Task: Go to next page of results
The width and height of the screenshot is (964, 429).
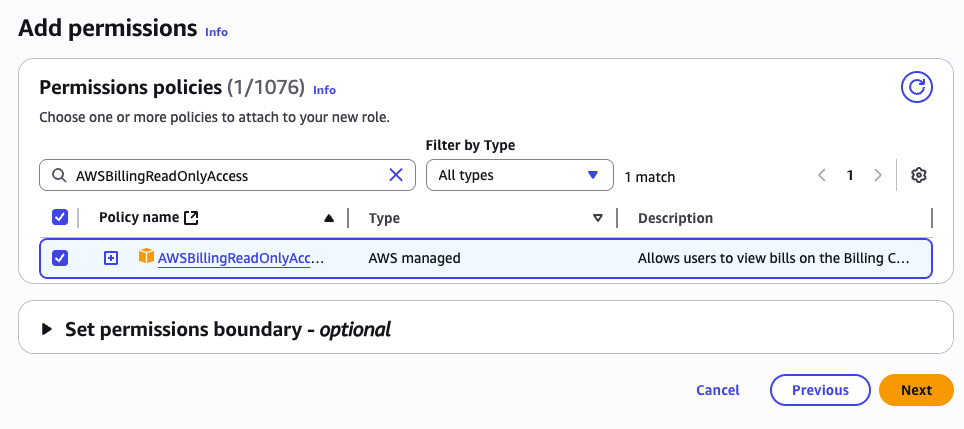Action: coord(877,175)
